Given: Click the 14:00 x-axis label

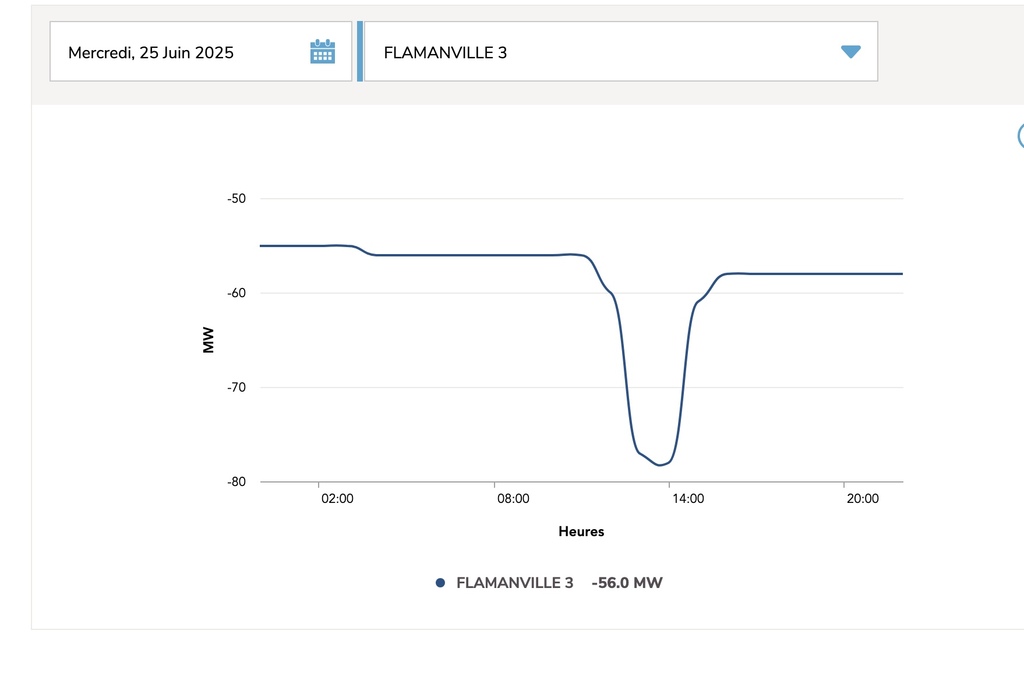Looking at the screenshot, I should (x=688, y=498).
